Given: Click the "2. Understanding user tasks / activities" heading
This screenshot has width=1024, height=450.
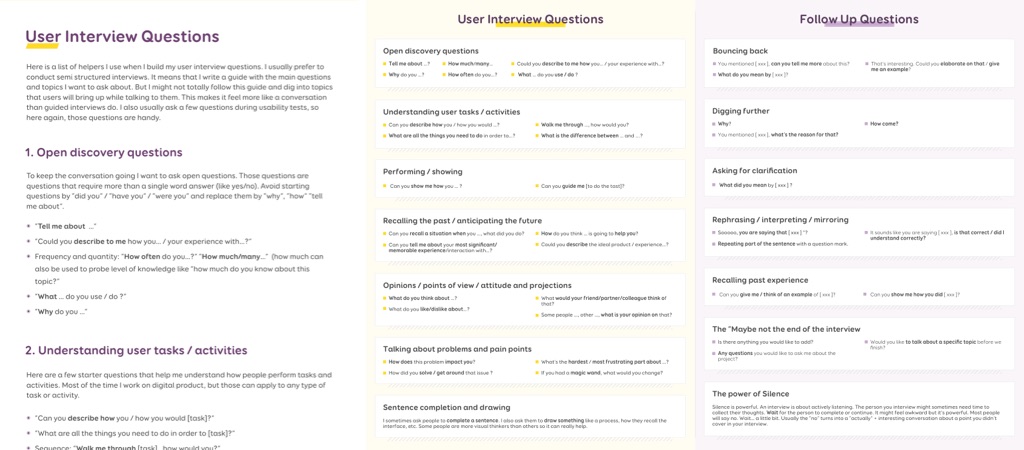Looking at the screenshot, I should click(136, 350).
